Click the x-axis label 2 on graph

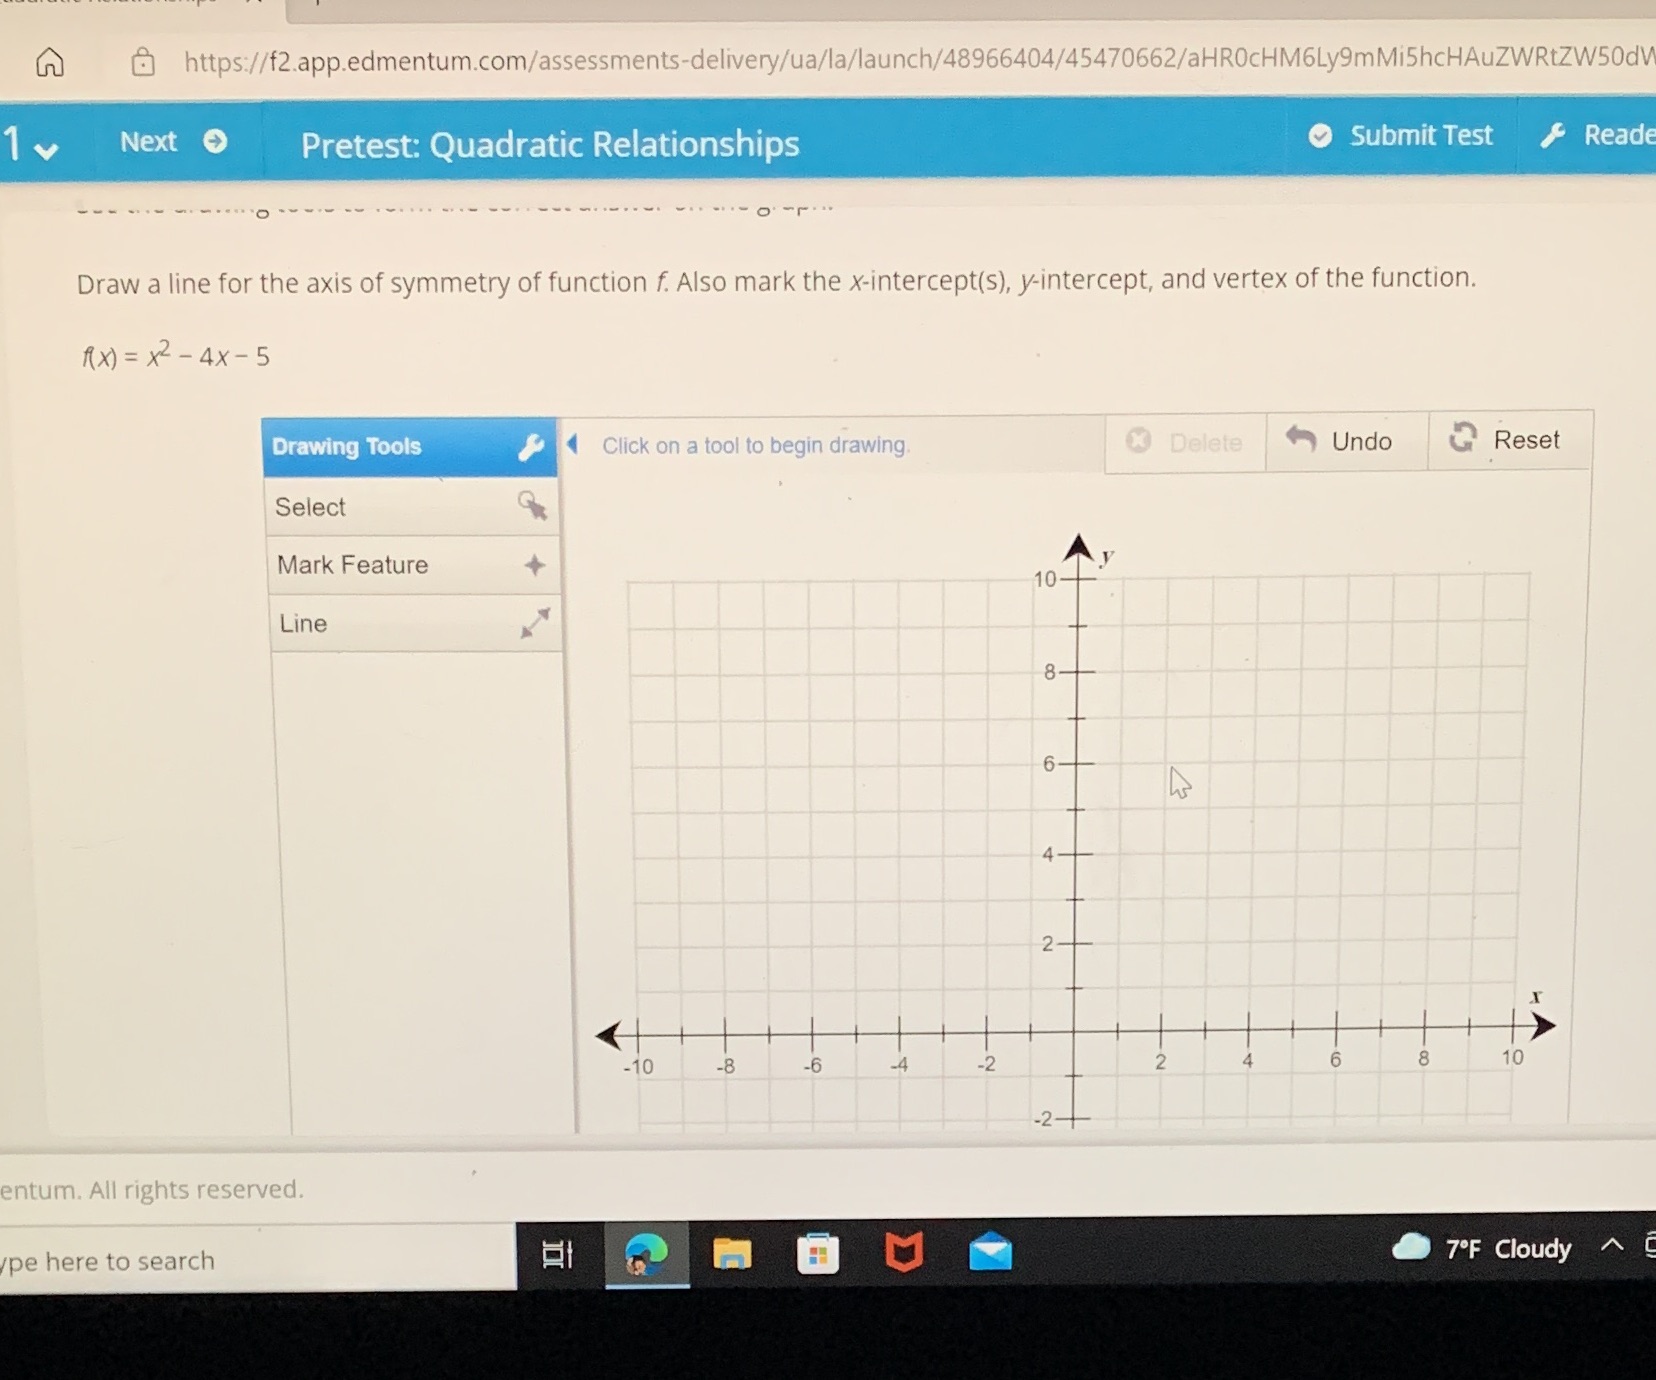1160,1062
